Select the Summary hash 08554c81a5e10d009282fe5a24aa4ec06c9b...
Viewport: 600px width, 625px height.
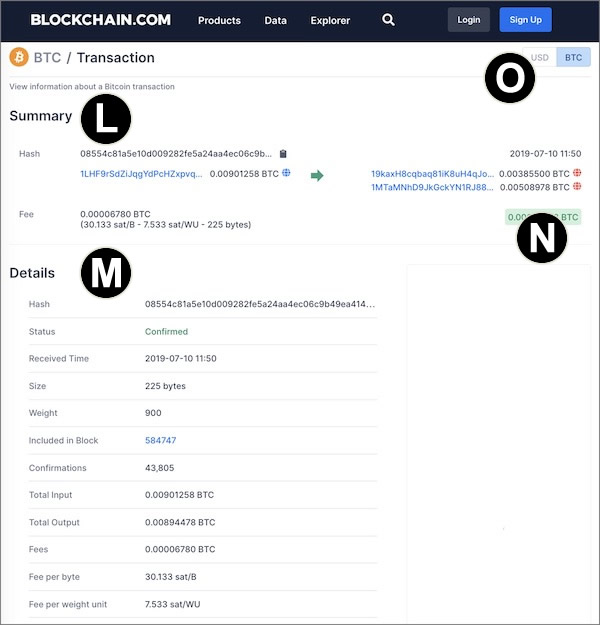click(176, 154)
